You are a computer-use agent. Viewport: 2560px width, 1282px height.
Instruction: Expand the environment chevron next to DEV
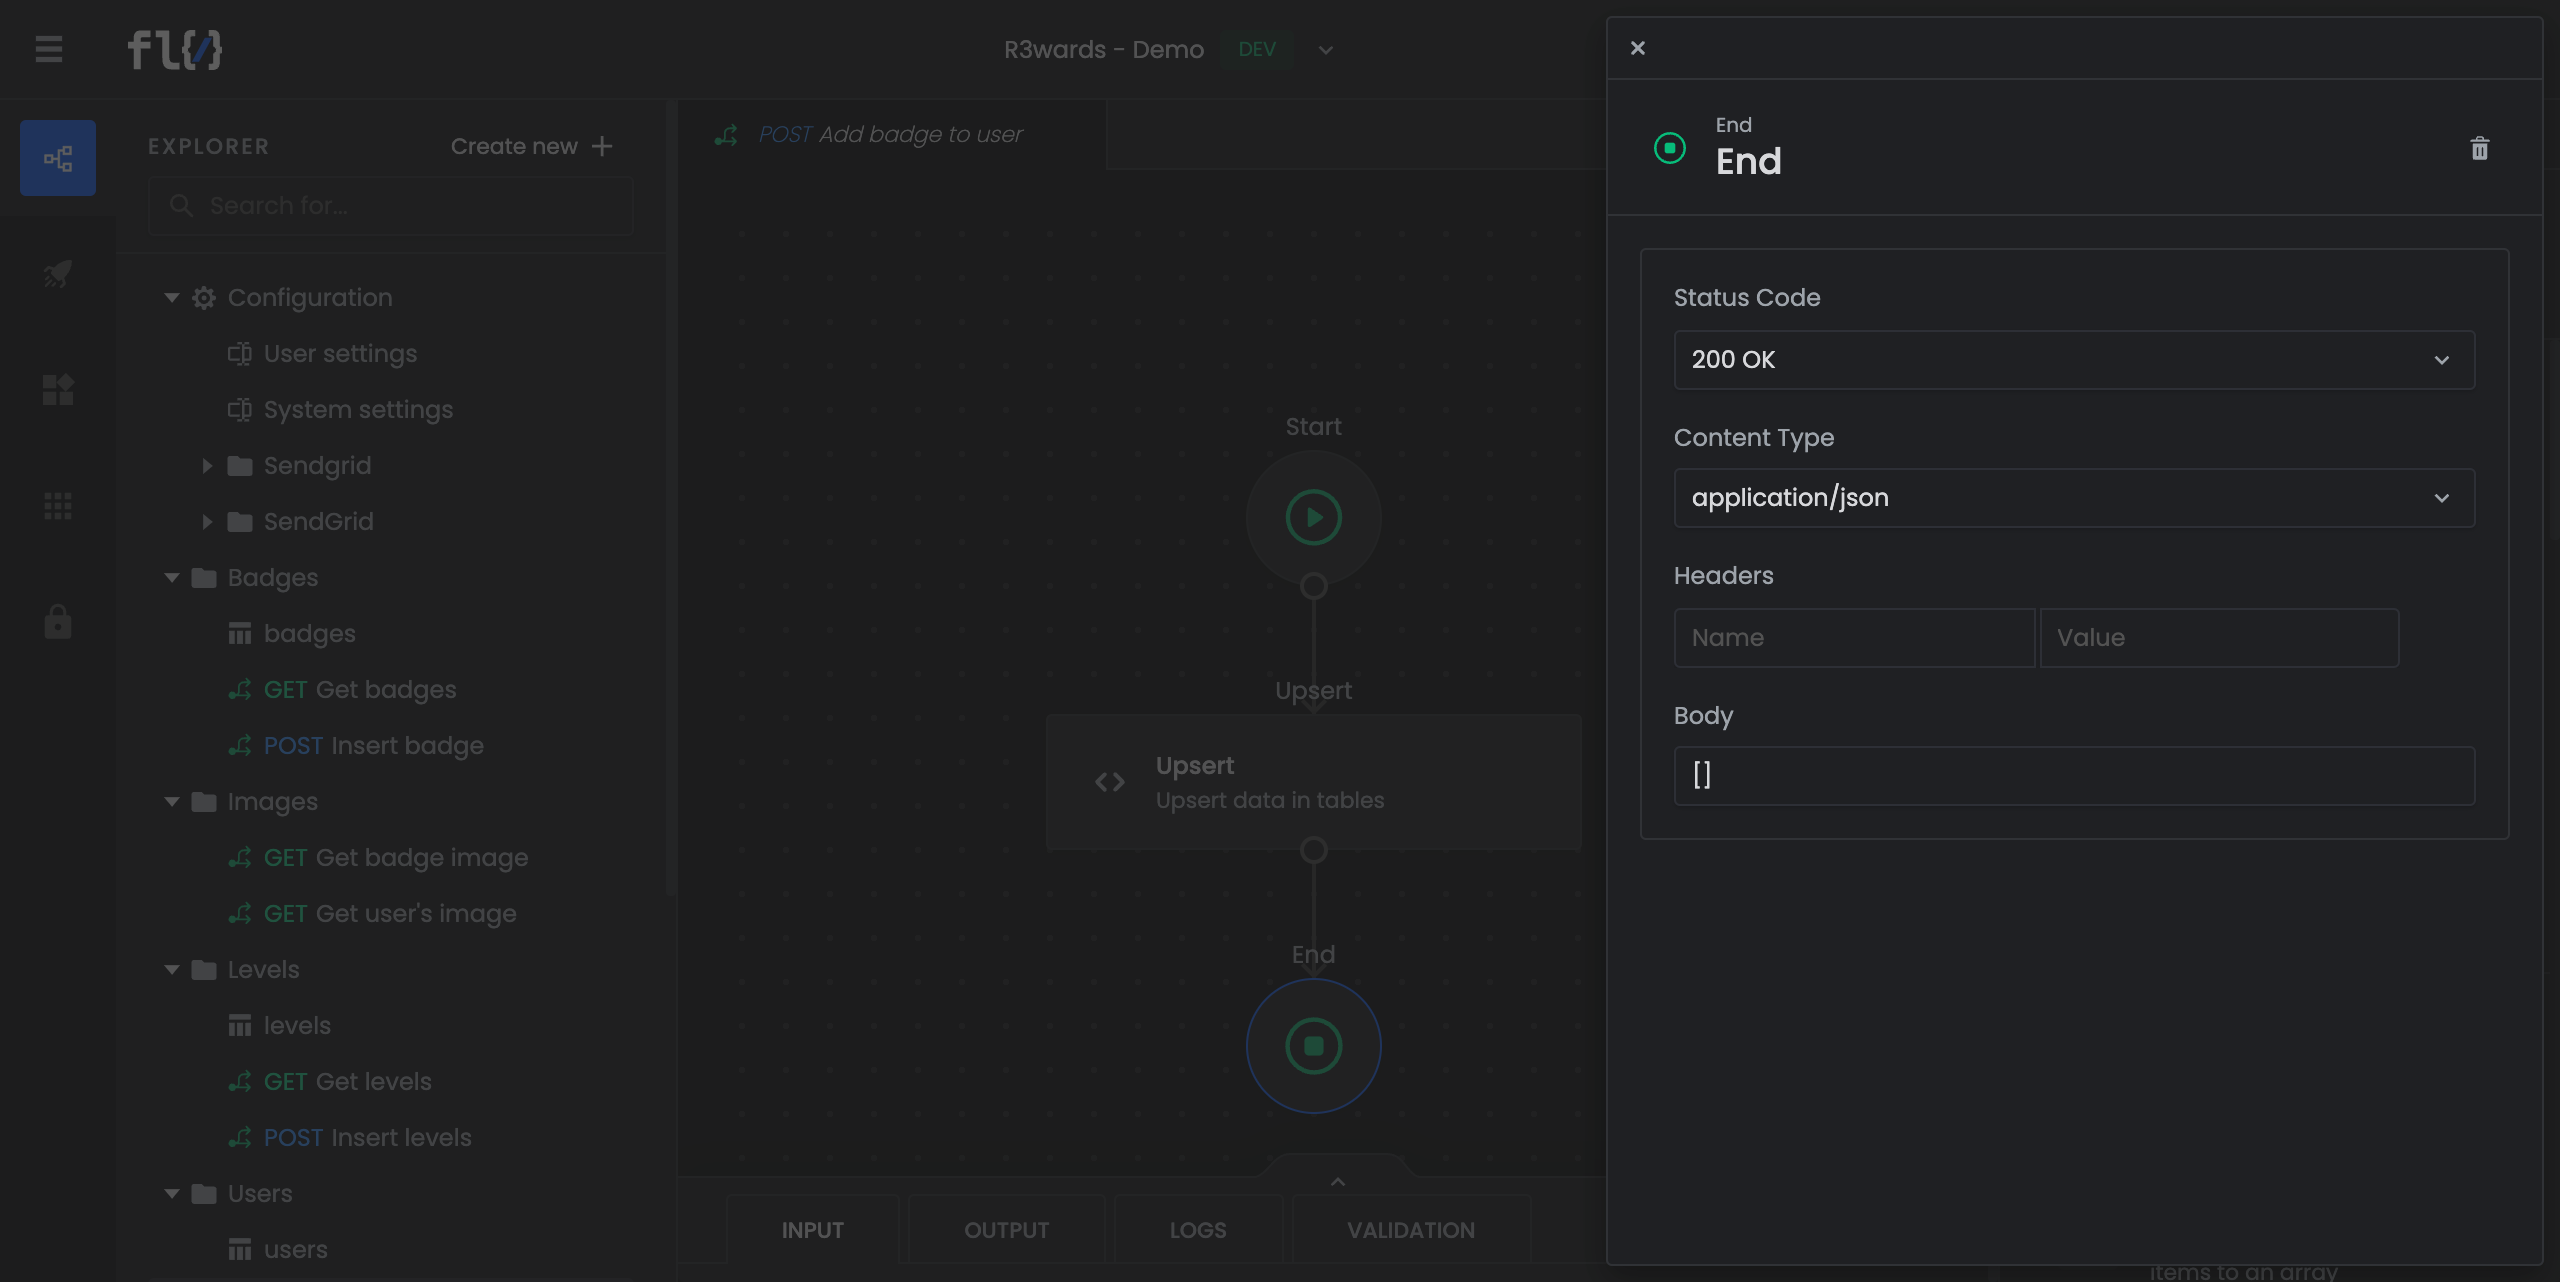click(x=1325, y=50)
